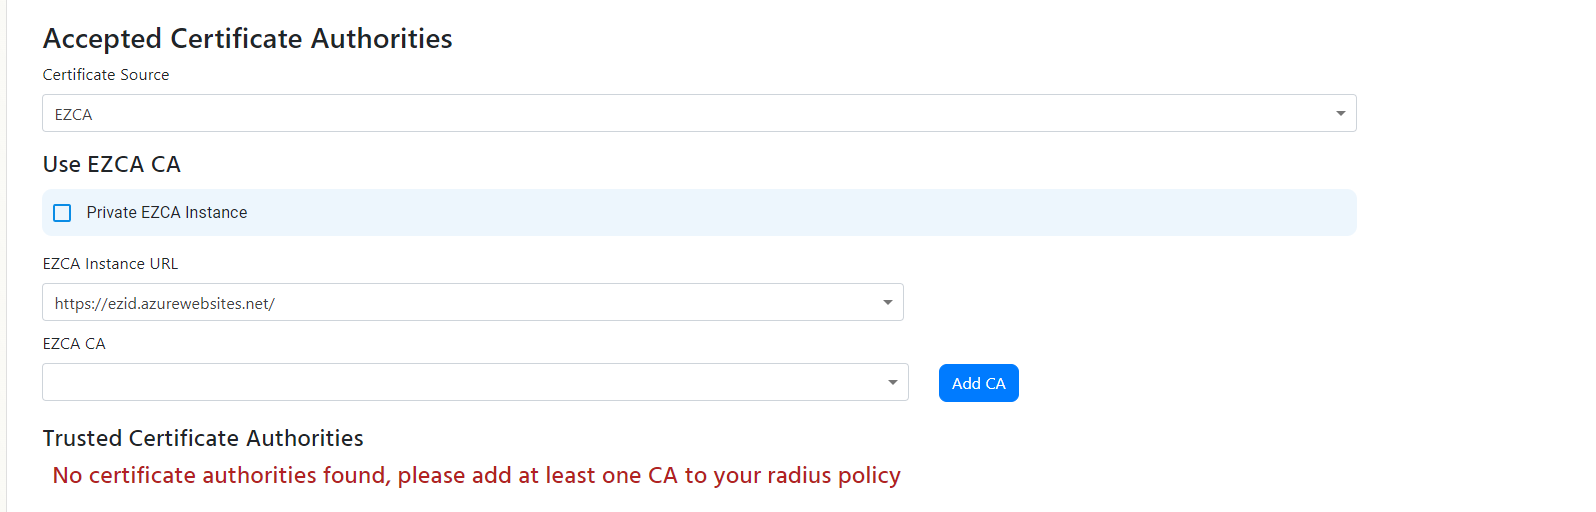This screenshot has width=1596, height=512.
Task: Tick the Private EZCA Instance checkbox
Action: [x=62, y=213]
